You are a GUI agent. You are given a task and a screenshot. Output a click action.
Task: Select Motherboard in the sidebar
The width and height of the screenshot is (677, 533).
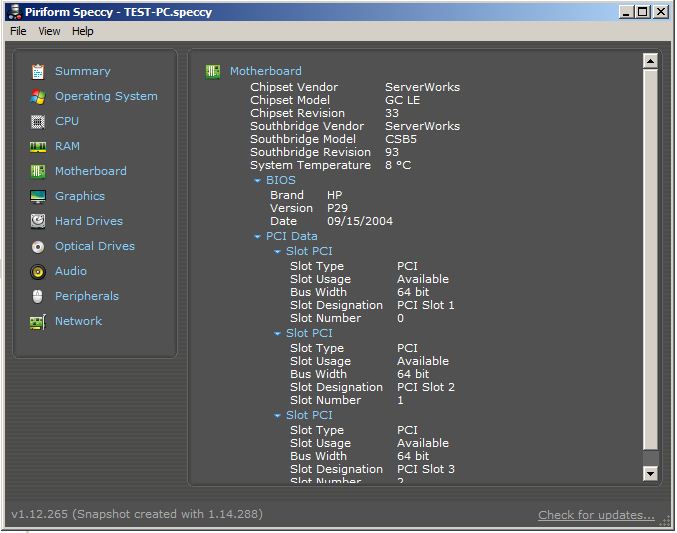pos(91,171)
